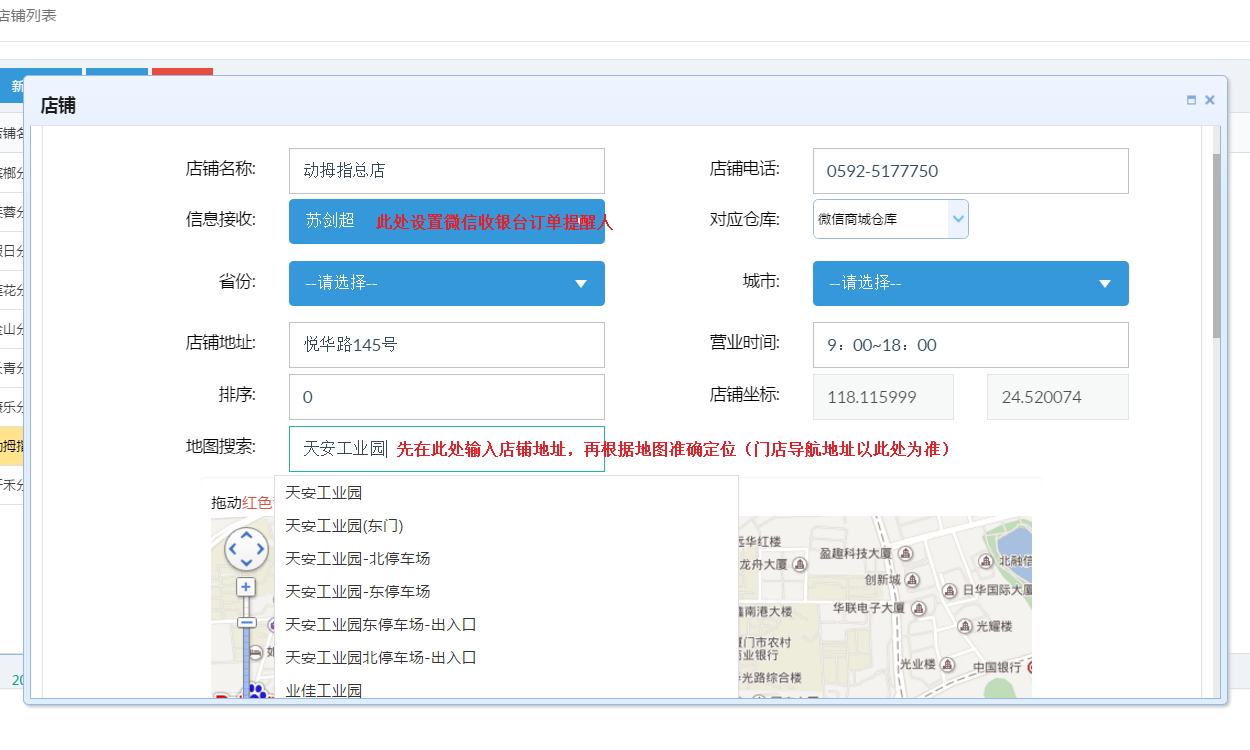This screenshot has height=750, width=1250.
Task: Zoom out the map with minus button
Action: click(x=246, y=622)
